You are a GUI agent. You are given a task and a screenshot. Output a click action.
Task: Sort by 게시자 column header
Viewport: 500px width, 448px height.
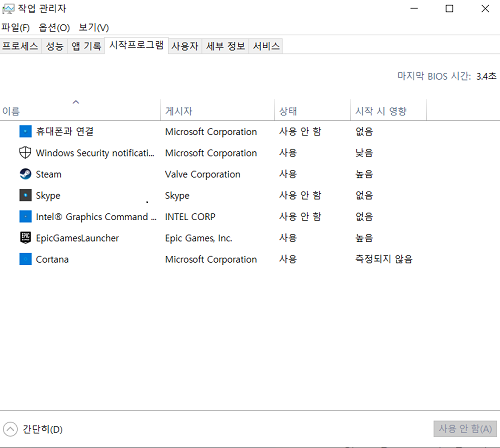pyautogui.click(x=217, y=109)
